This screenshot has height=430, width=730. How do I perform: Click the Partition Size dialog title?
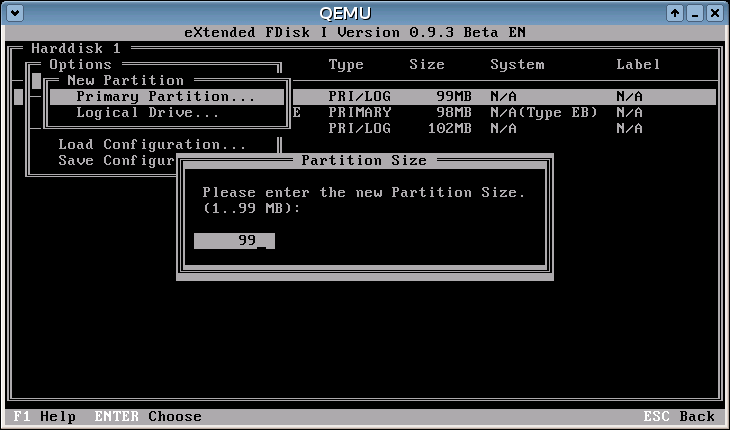(x=363, y=161)
